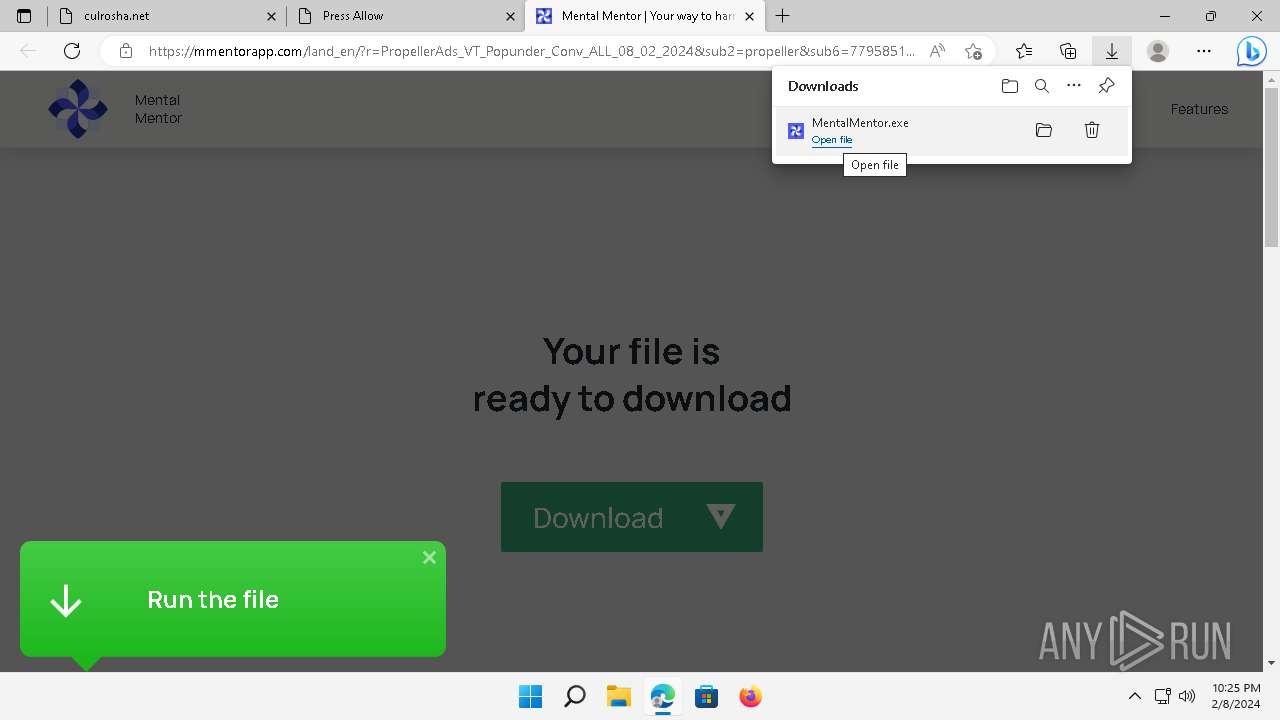Click the Mental Mentor logo
This screenshot has width=1280, height=720.
(78, 109)
